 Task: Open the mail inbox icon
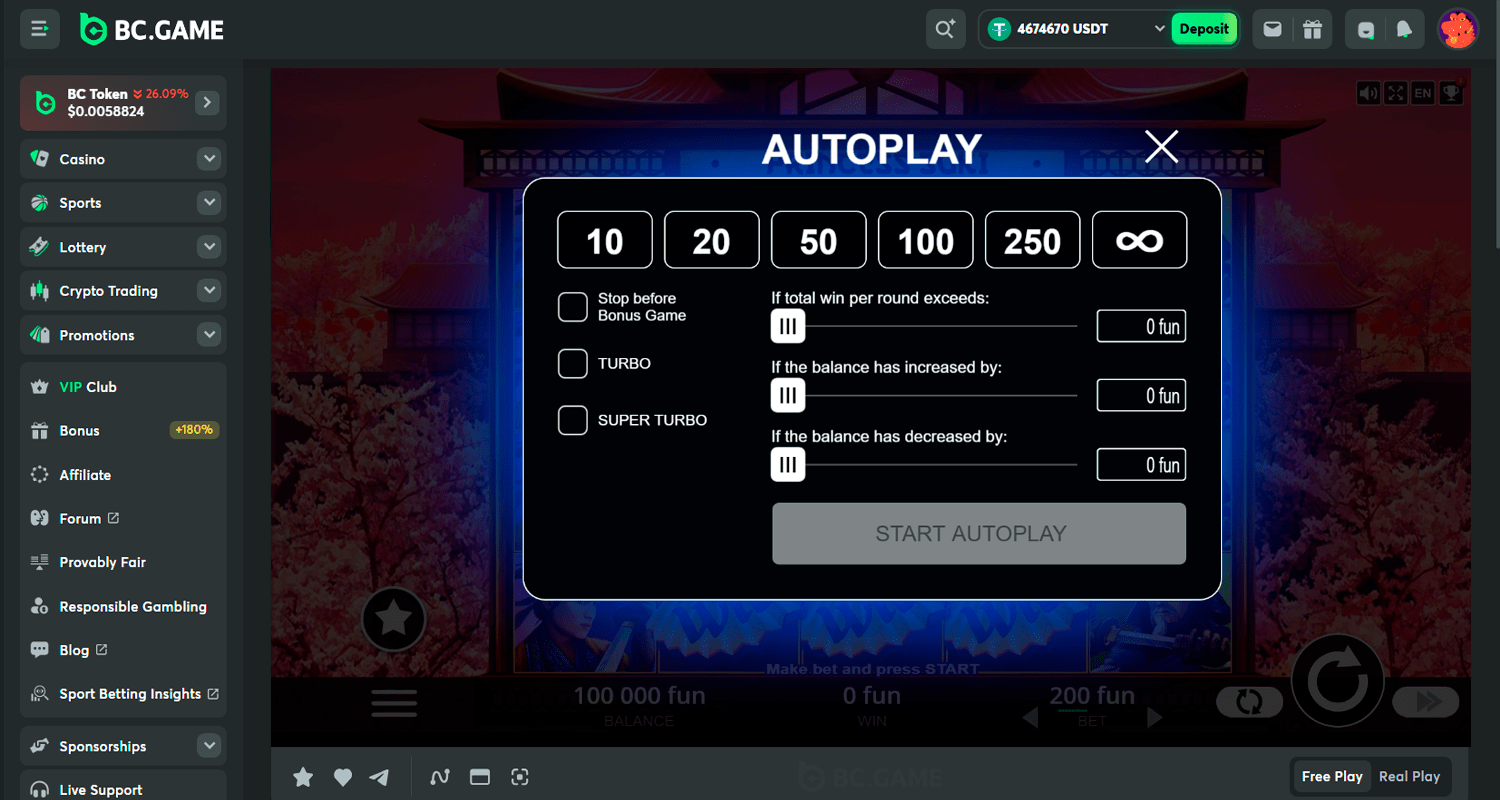tap(1272, 29)
